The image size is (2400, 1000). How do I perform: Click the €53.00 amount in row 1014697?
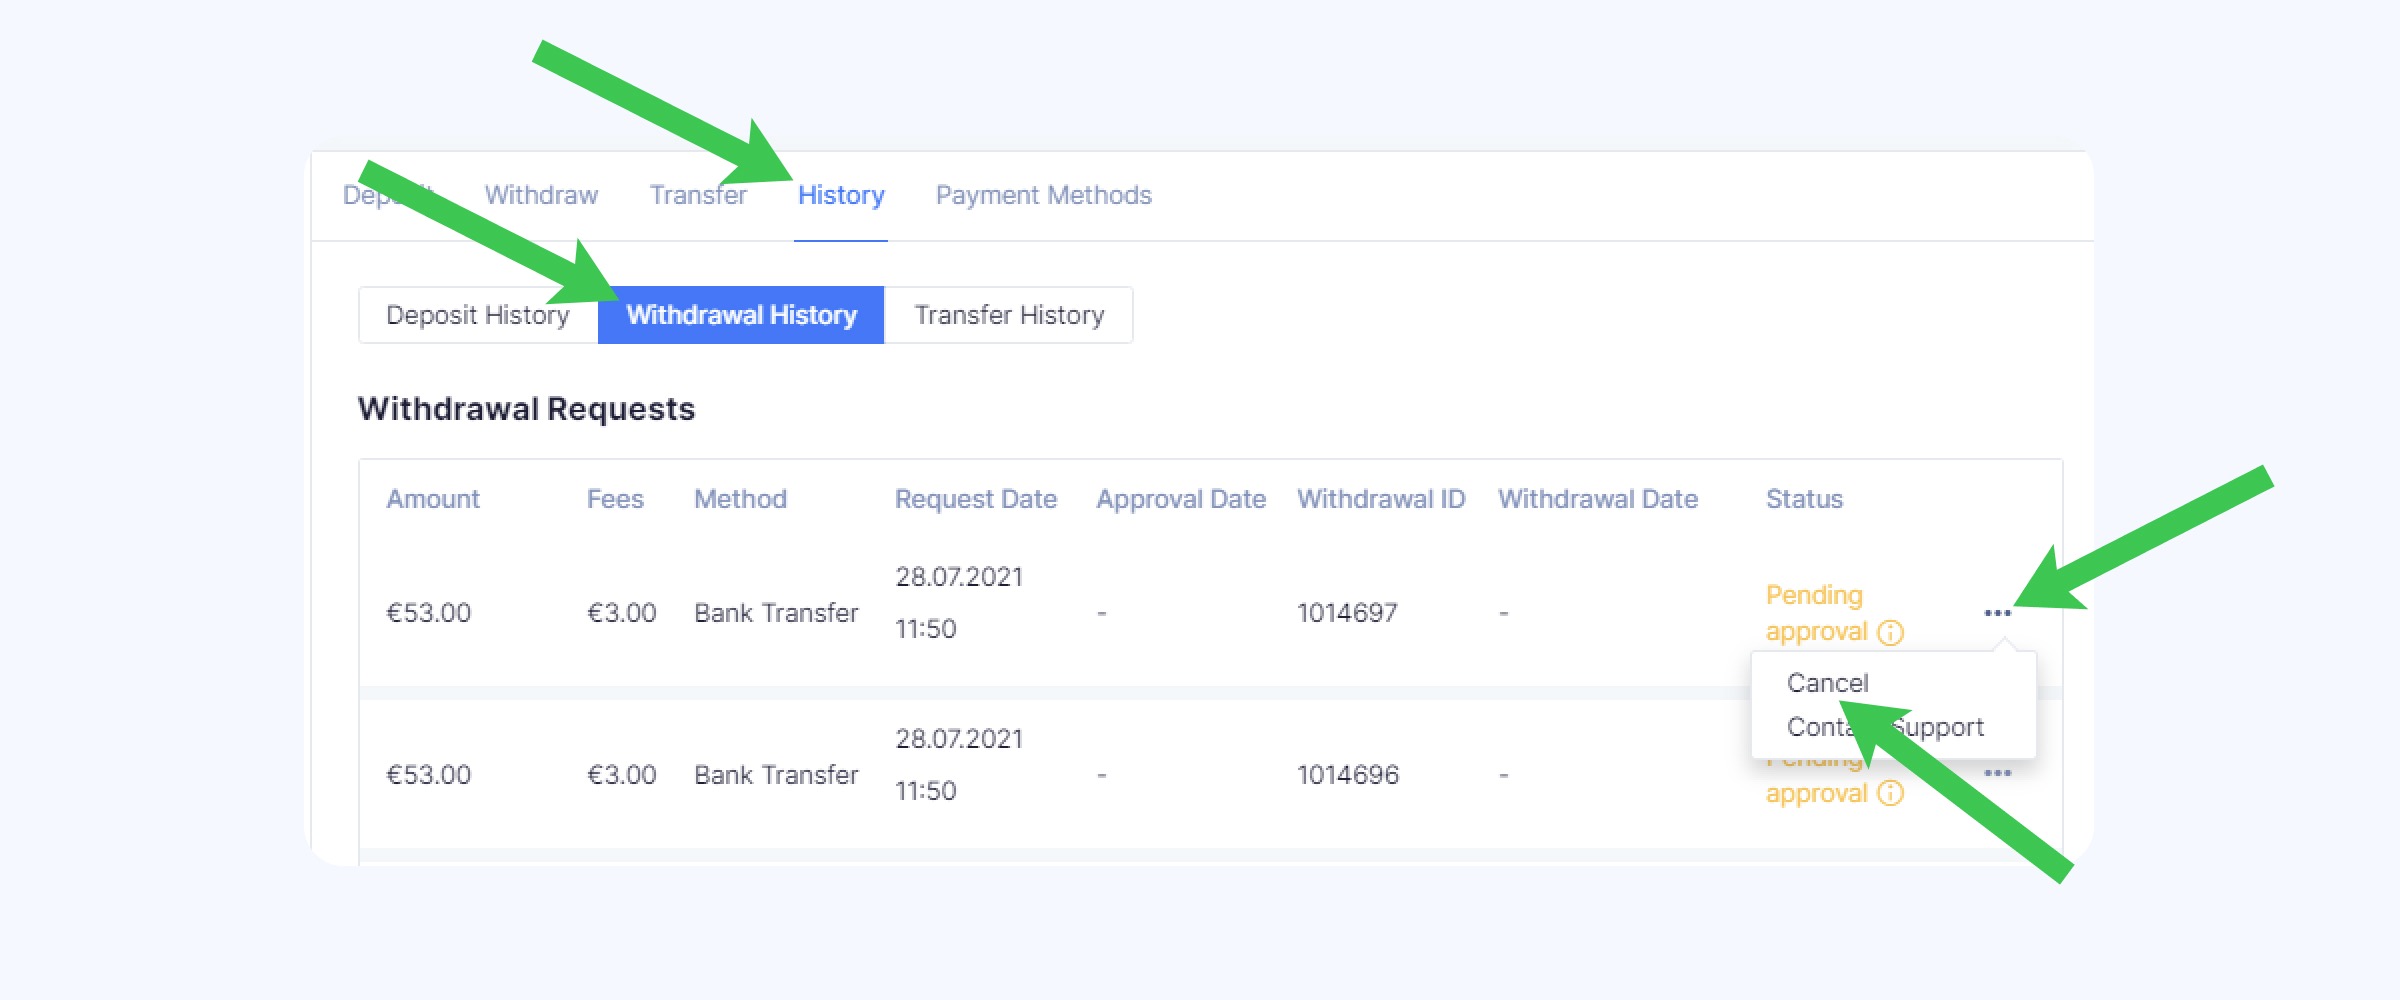[428, 613]
